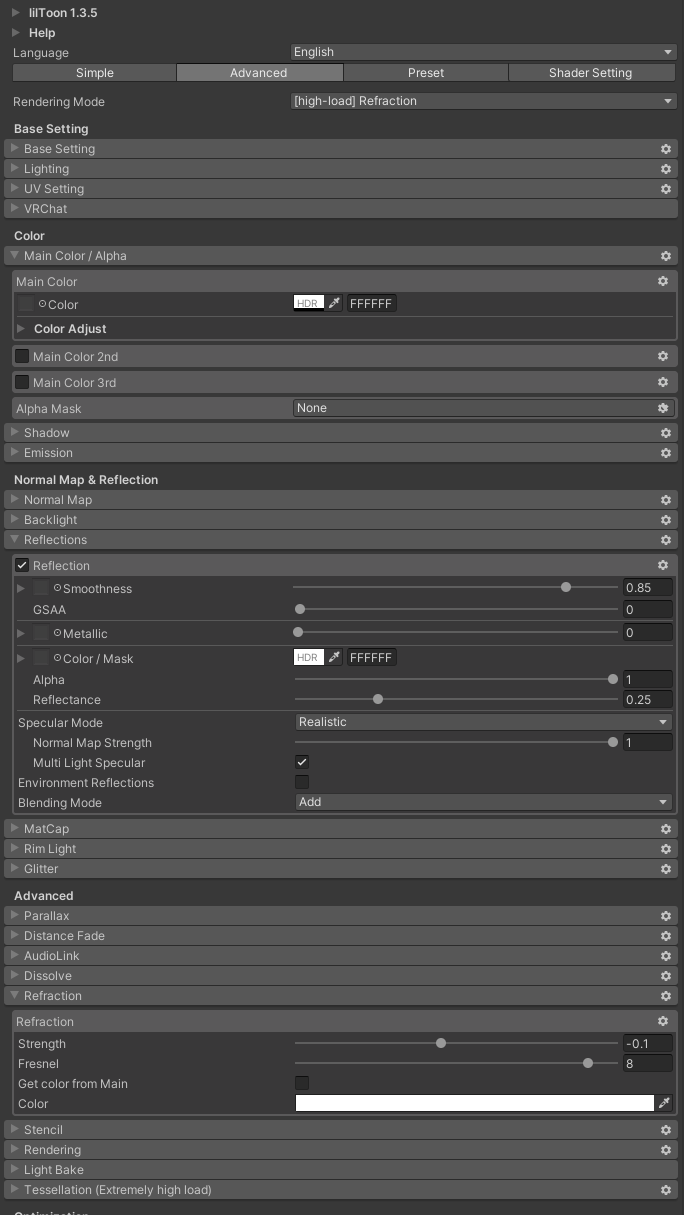Open gear menu for Stencil section
684x1215 pixels.
pyautogui.click(x=665, y=1130)
